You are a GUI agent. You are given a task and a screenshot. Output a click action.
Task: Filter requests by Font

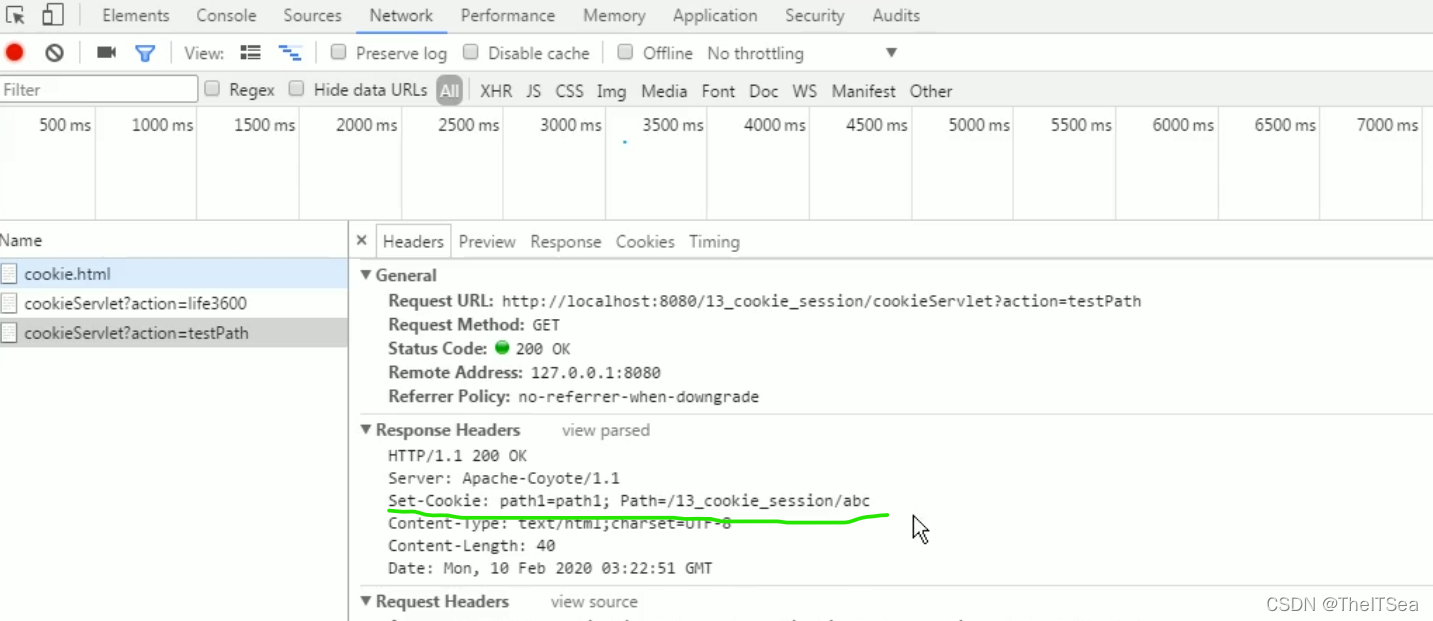(x=718, y=91)
